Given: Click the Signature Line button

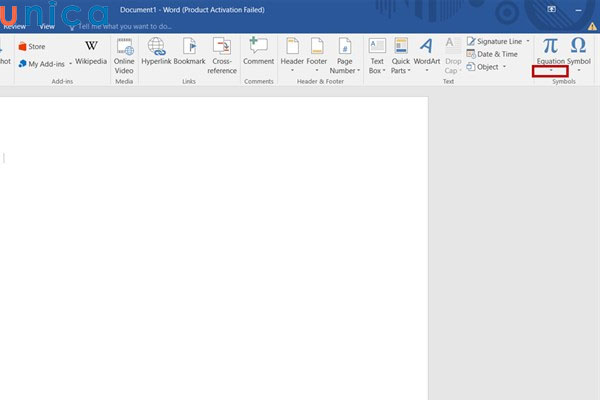Looking at the screenshot, I should pos(499,42).
